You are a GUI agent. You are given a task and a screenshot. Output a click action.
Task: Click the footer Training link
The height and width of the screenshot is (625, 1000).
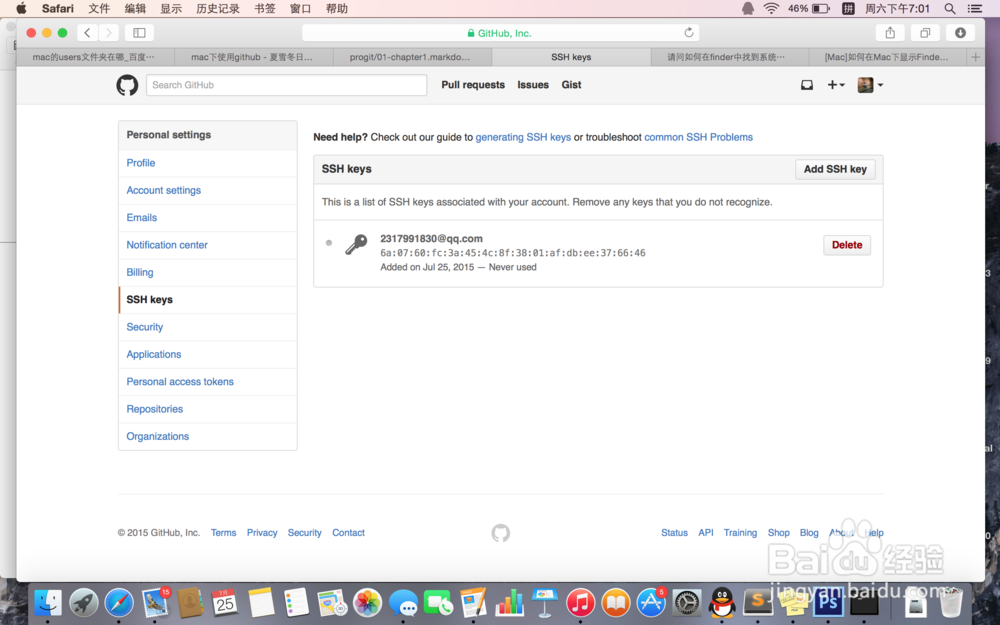[740, 533]
